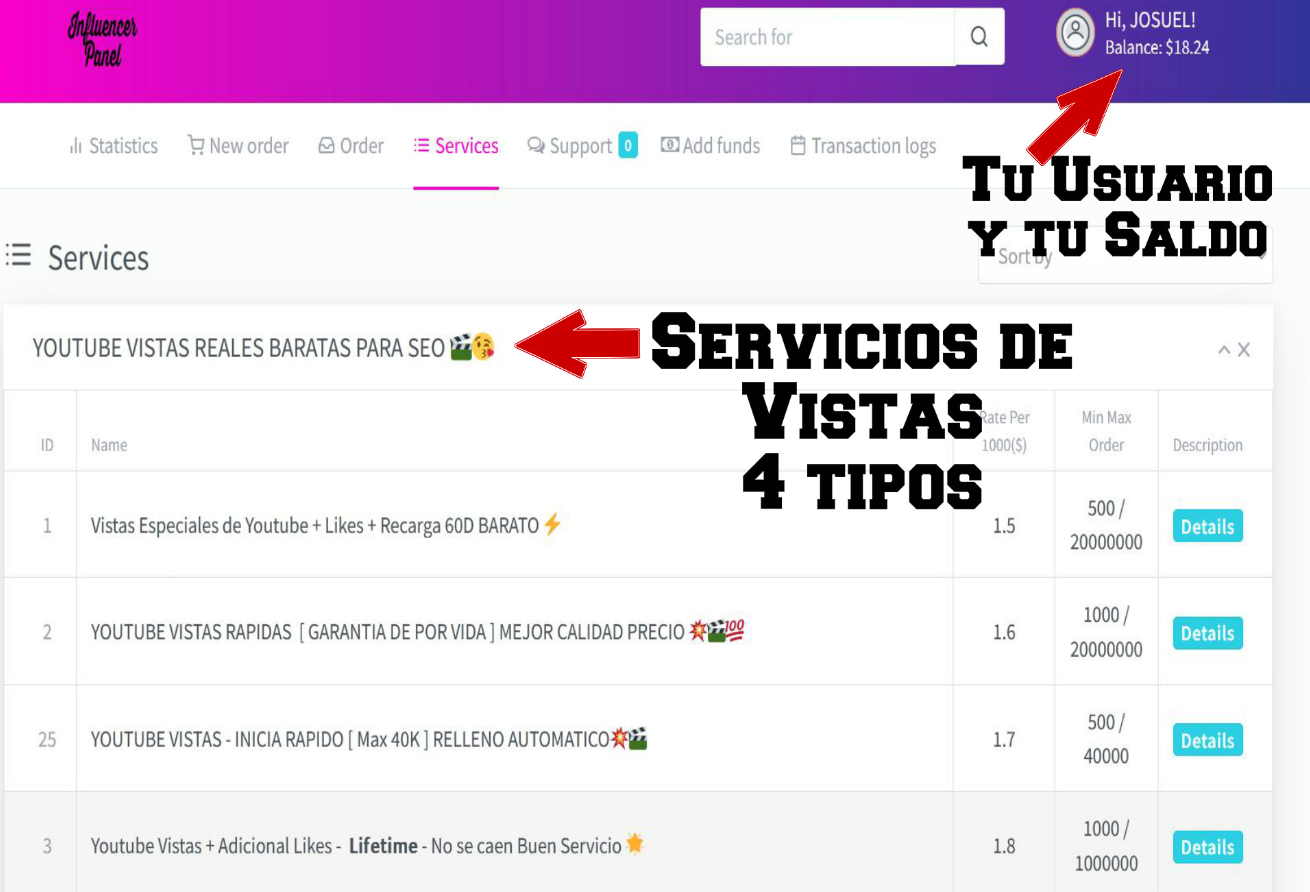Click the 500 / 40000 order limit cell

[x=1106, y=739]
